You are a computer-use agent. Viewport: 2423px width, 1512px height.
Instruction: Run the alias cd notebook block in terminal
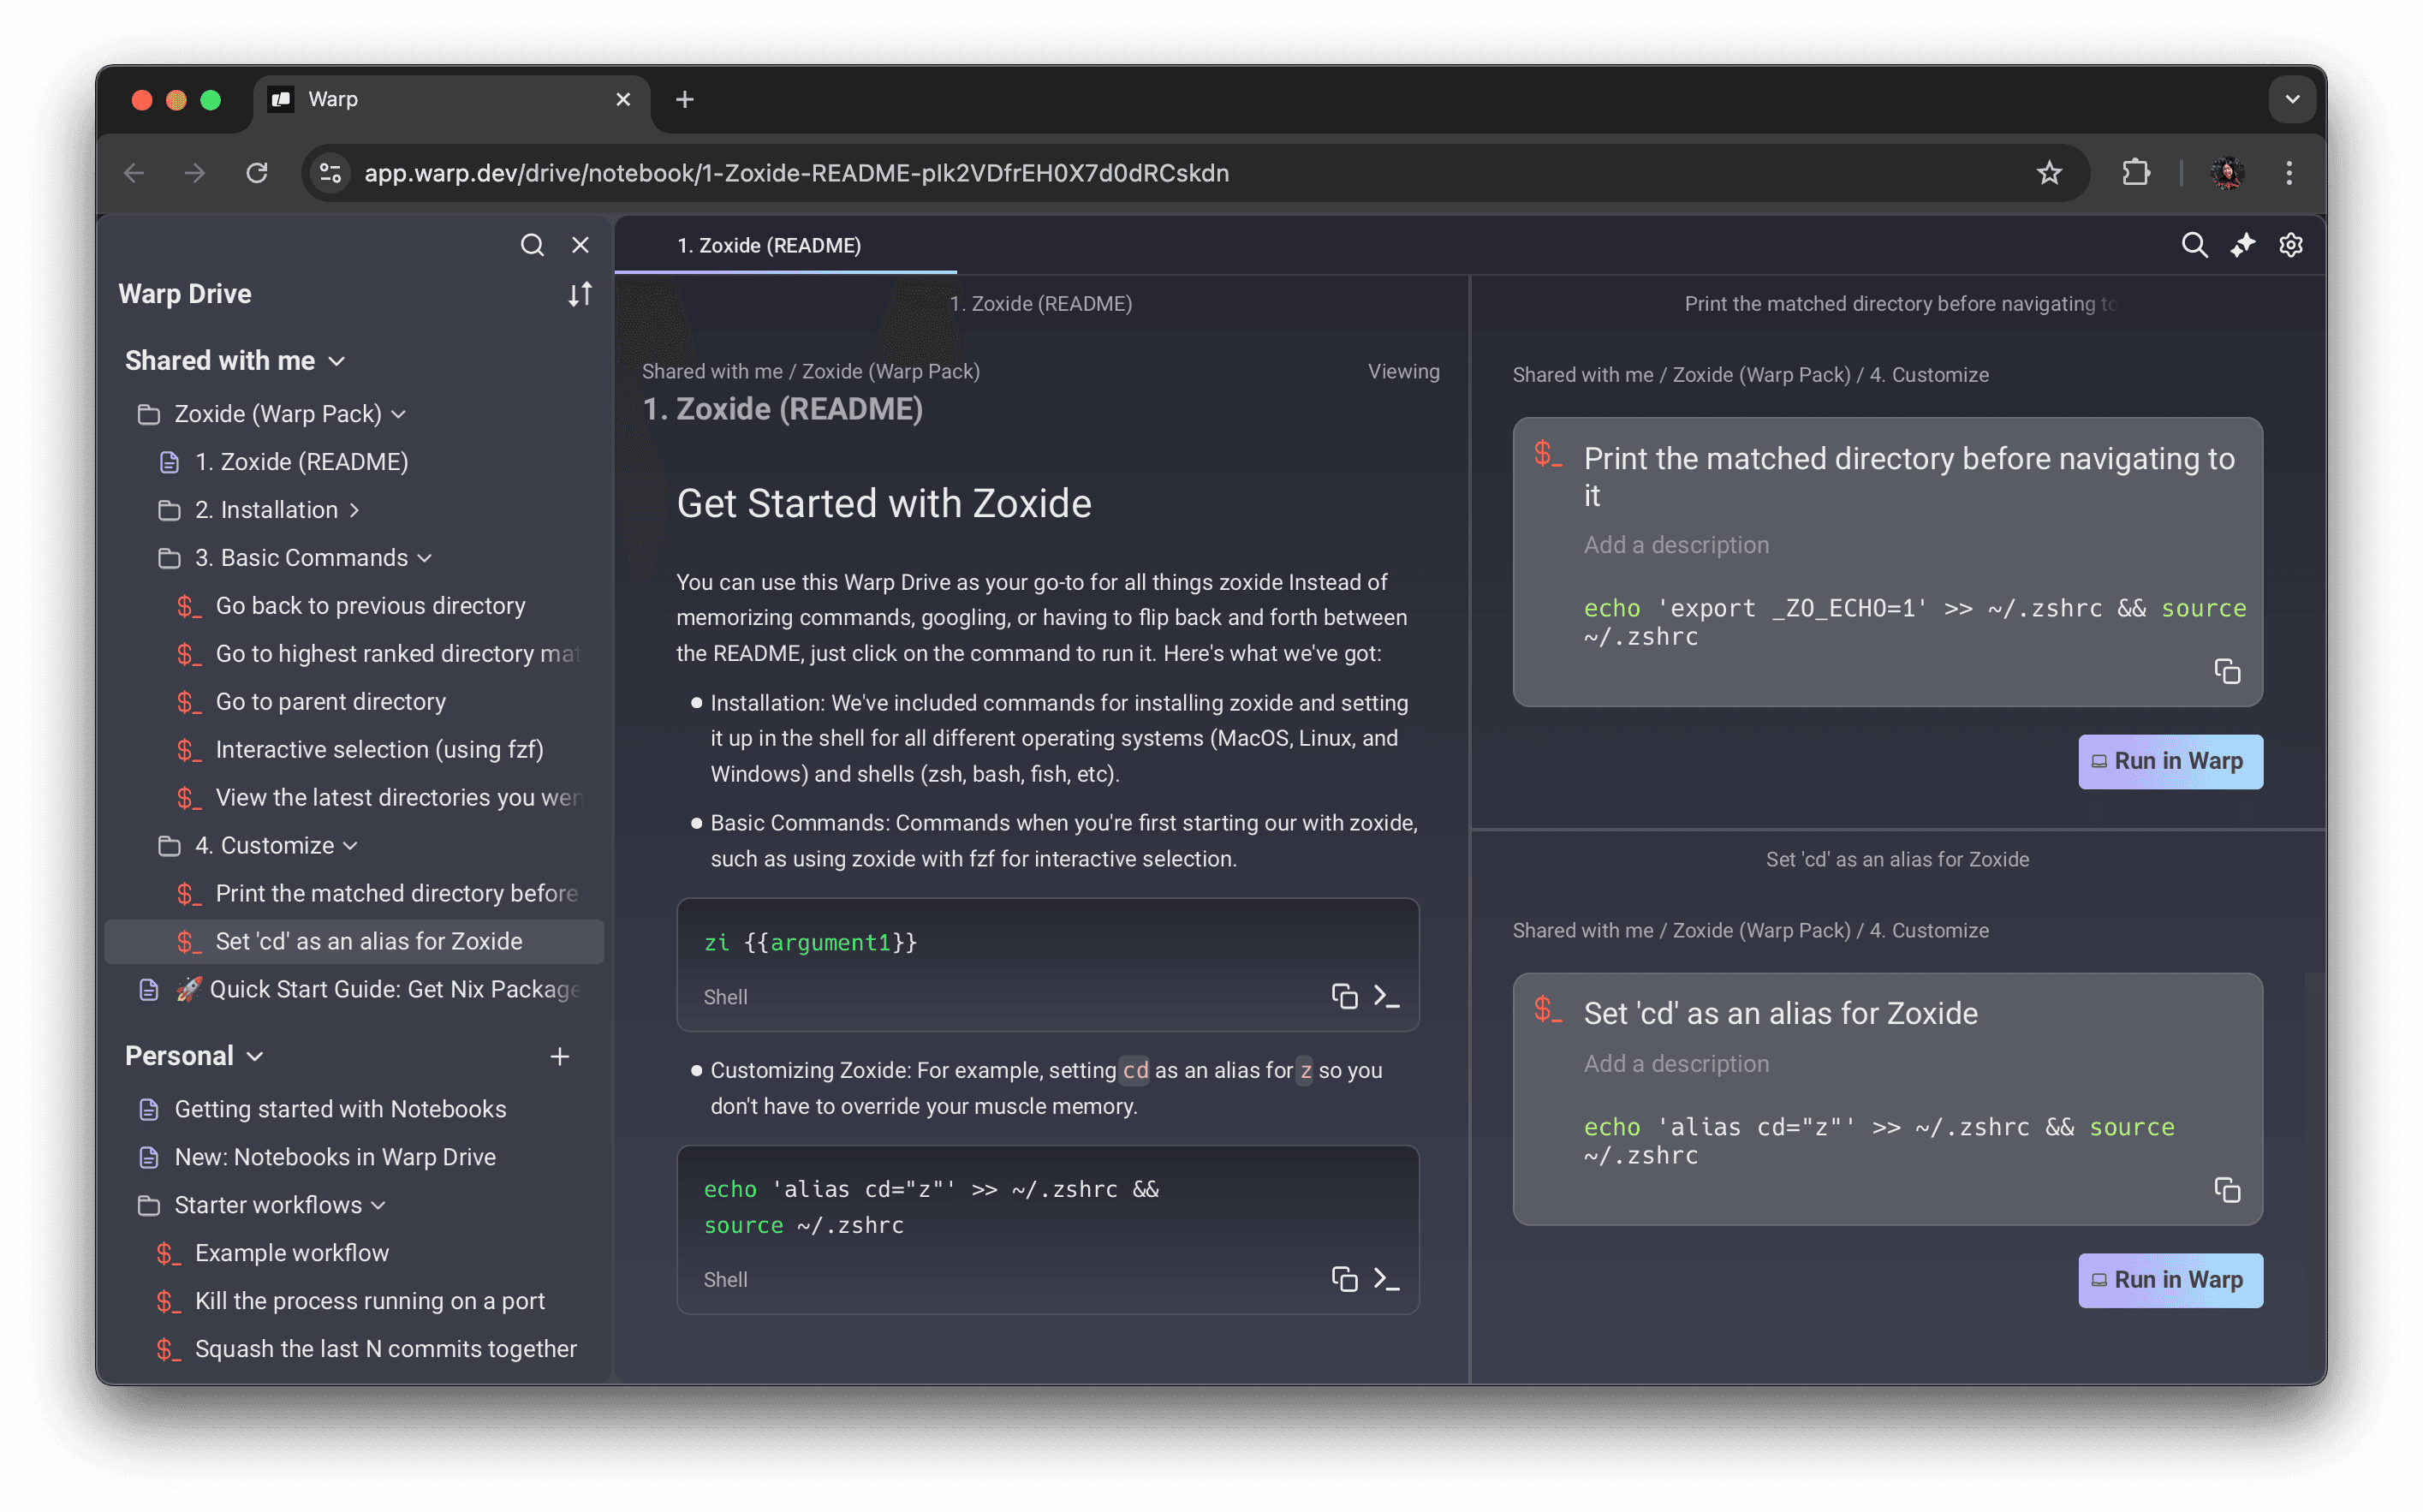click(1387, 1279)
